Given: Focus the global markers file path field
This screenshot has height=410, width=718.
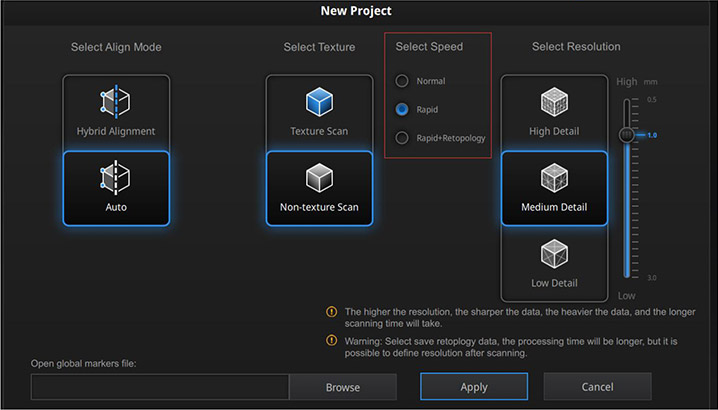Looking at the screenshot, I should [160, 387].
